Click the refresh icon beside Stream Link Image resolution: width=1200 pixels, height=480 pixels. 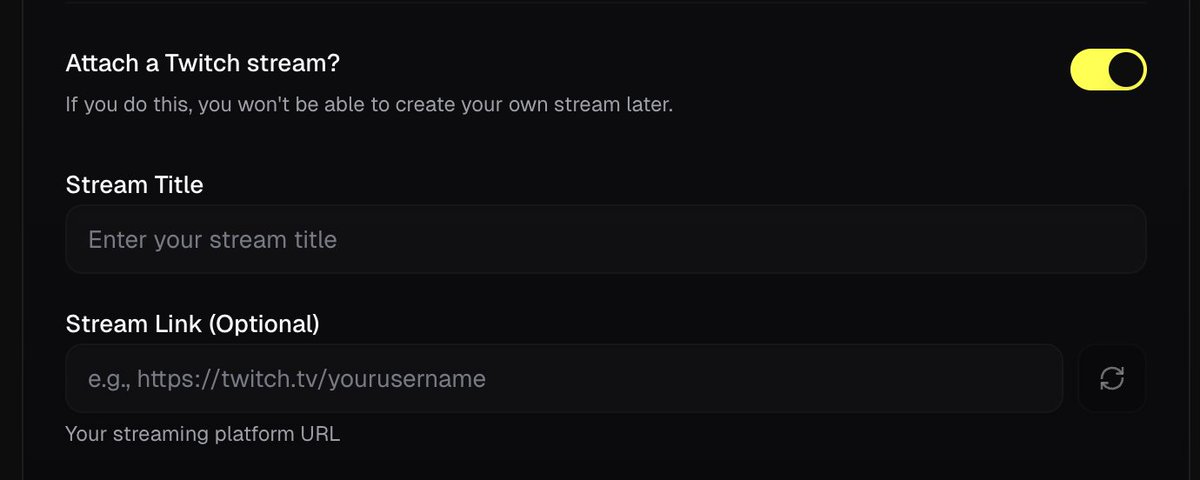tap(1112, 378)
